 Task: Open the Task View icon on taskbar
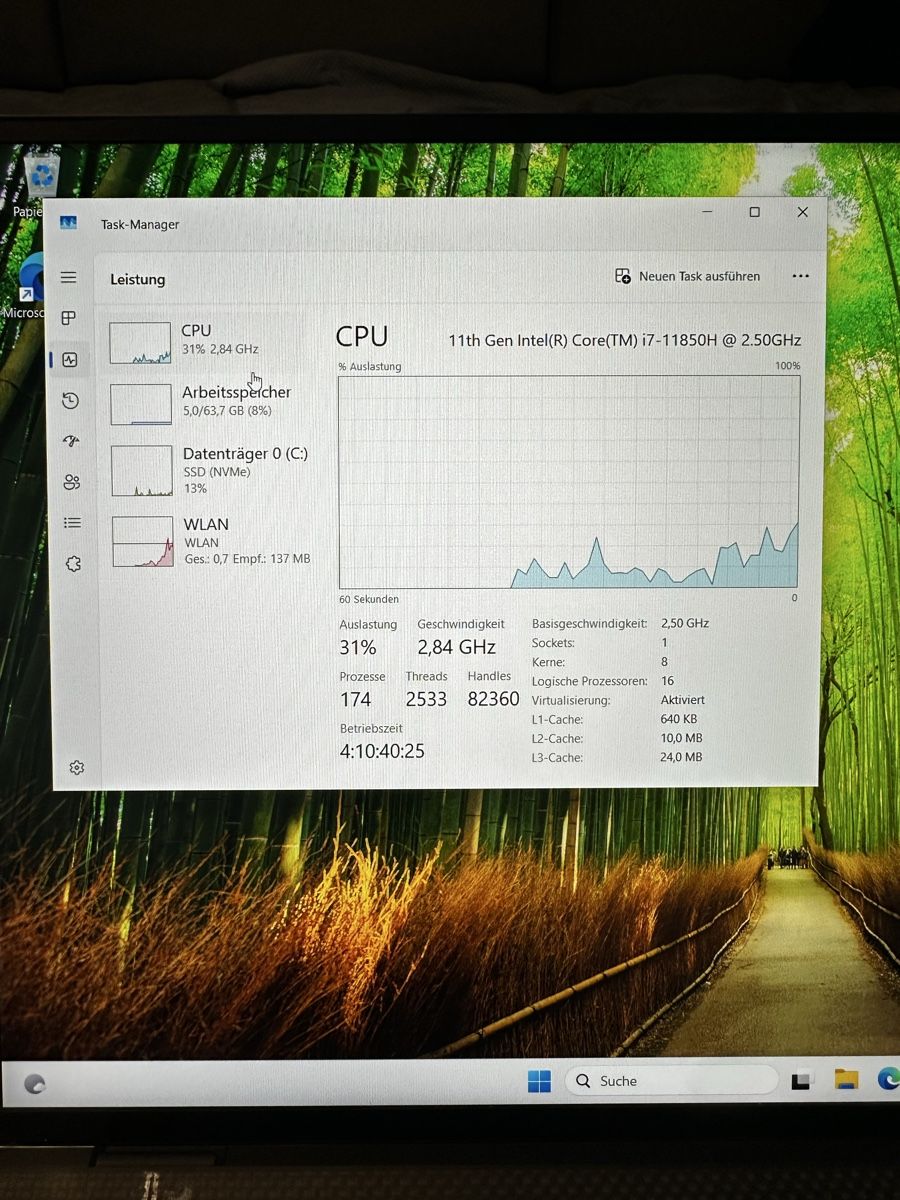(801, 1081)
